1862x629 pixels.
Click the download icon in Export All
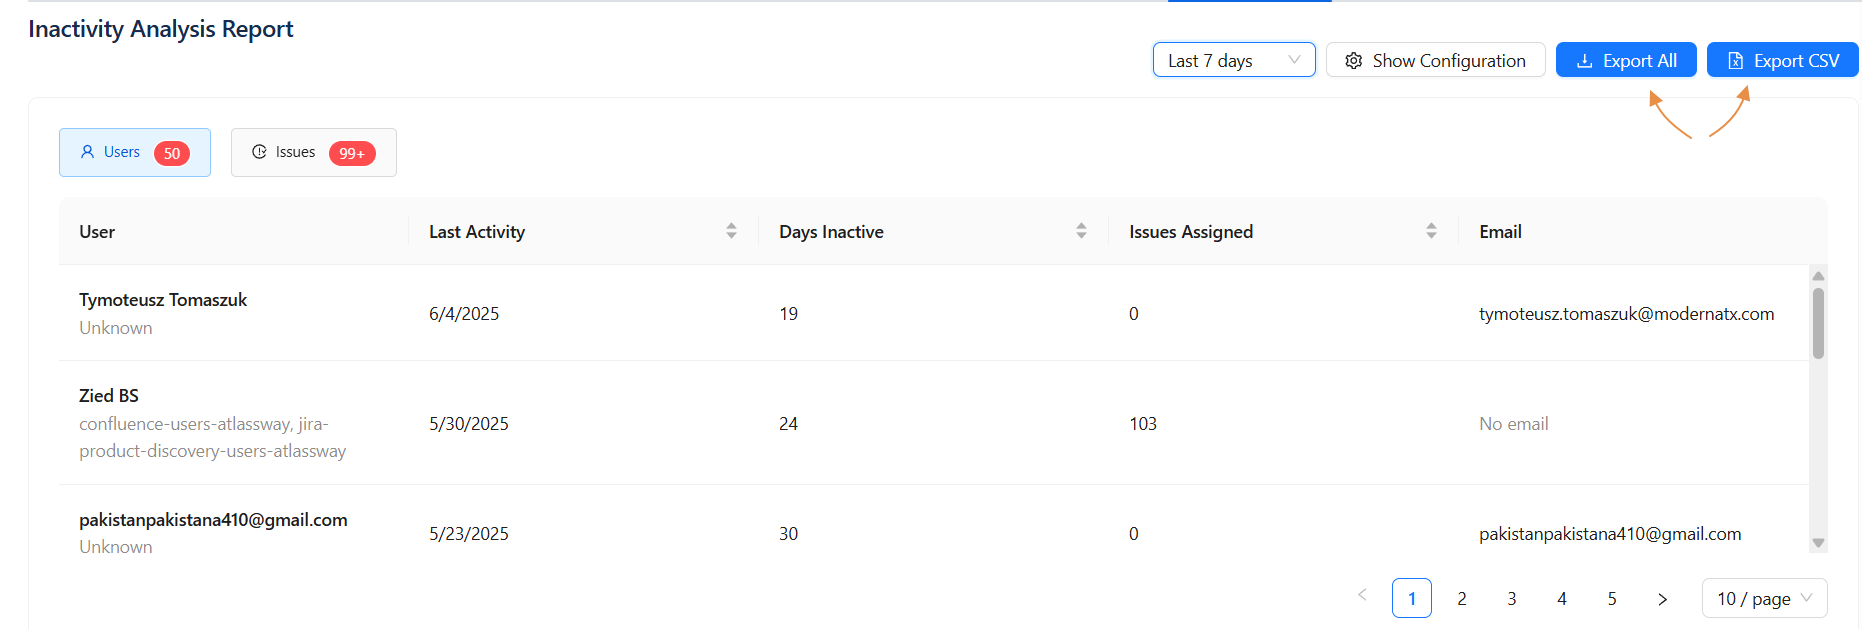(x=1584, y=61)
